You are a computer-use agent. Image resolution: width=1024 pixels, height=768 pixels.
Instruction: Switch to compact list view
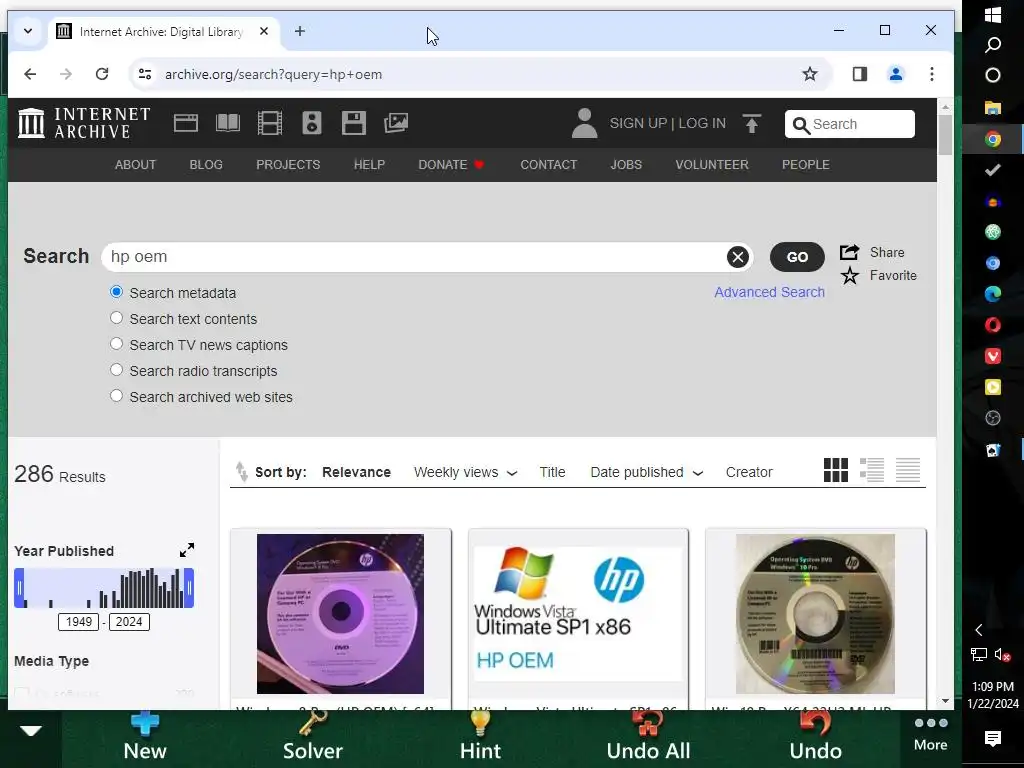tap(908, 470)
